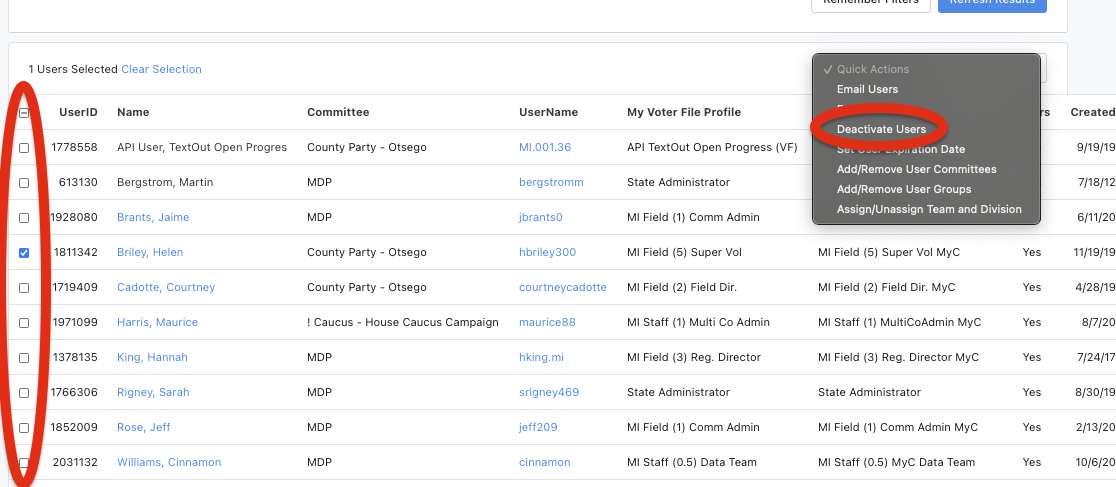The width and height of the screenshot is (1116, 487).
Task: Sort by the Committee column header
Action: point(338,112)
